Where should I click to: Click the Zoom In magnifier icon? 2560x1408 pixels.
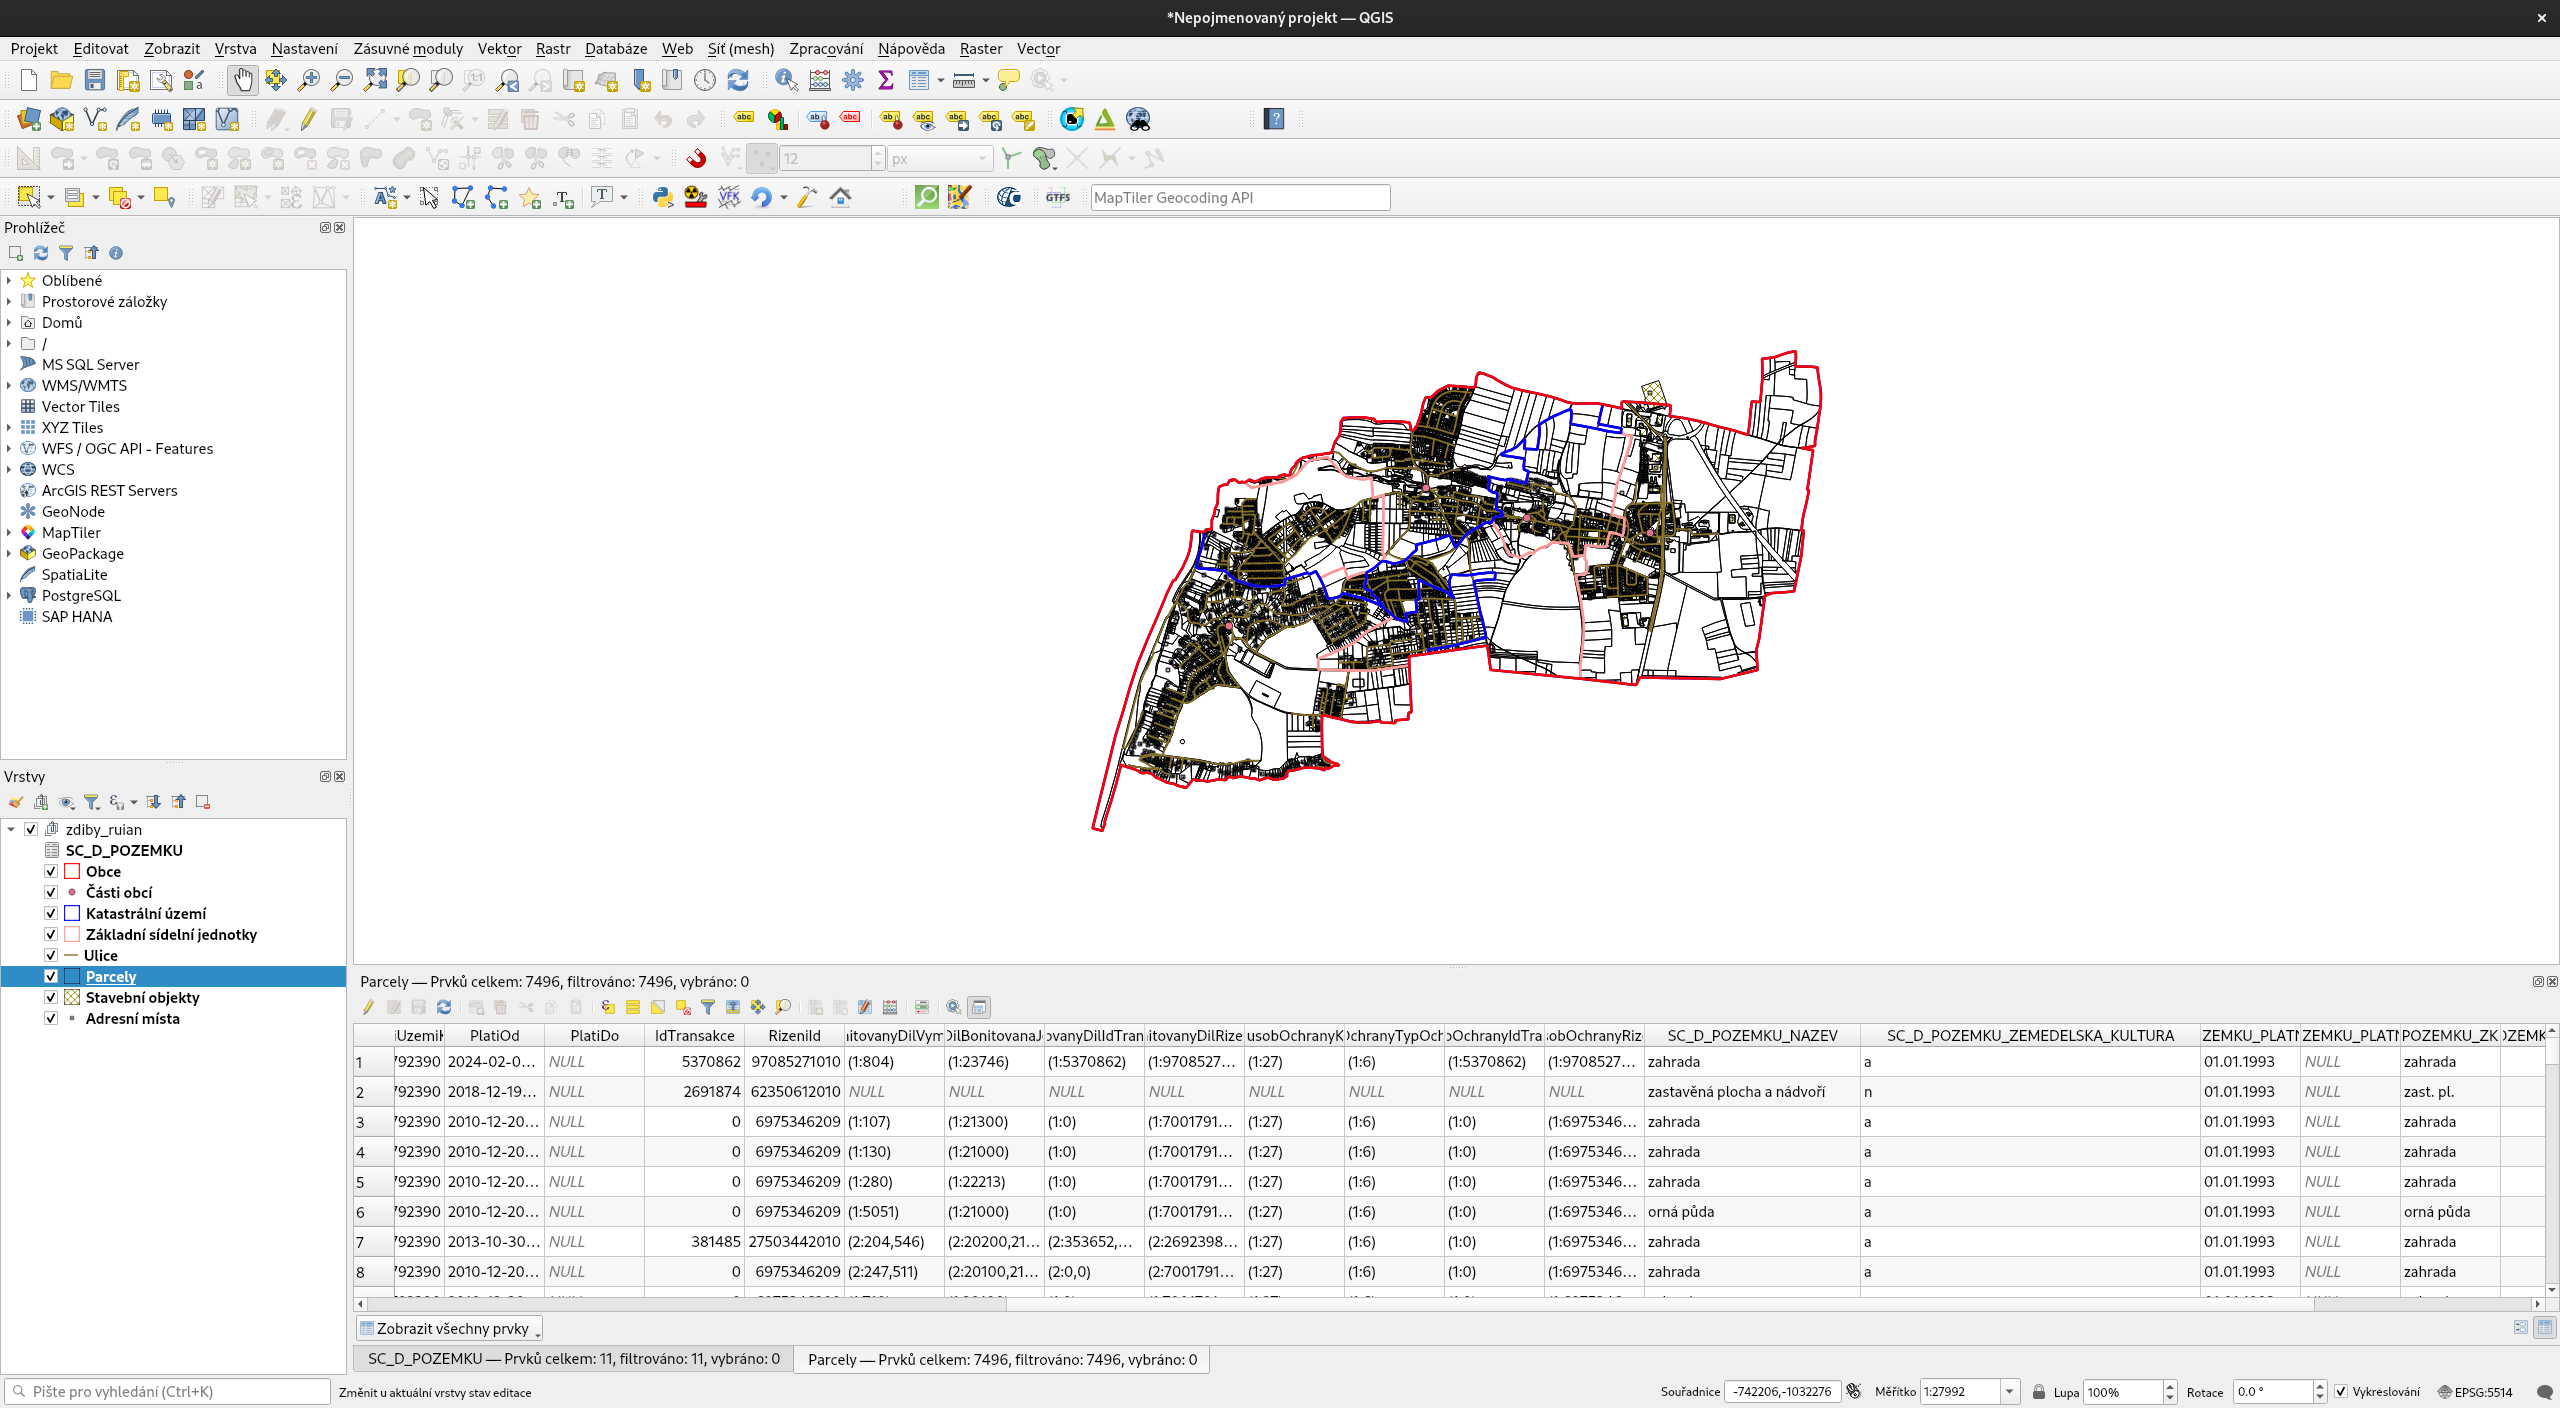coord(309,80)
